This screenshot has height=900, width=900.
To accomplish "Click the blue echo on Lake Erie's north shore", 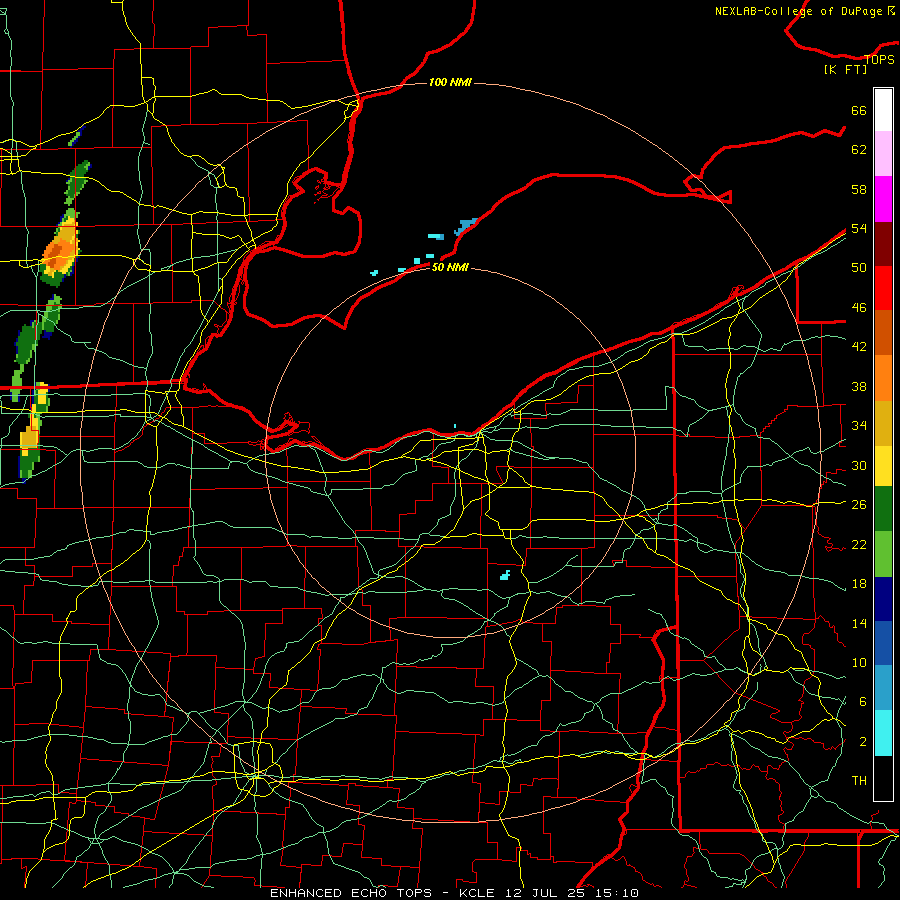I will tap(465, 226).
